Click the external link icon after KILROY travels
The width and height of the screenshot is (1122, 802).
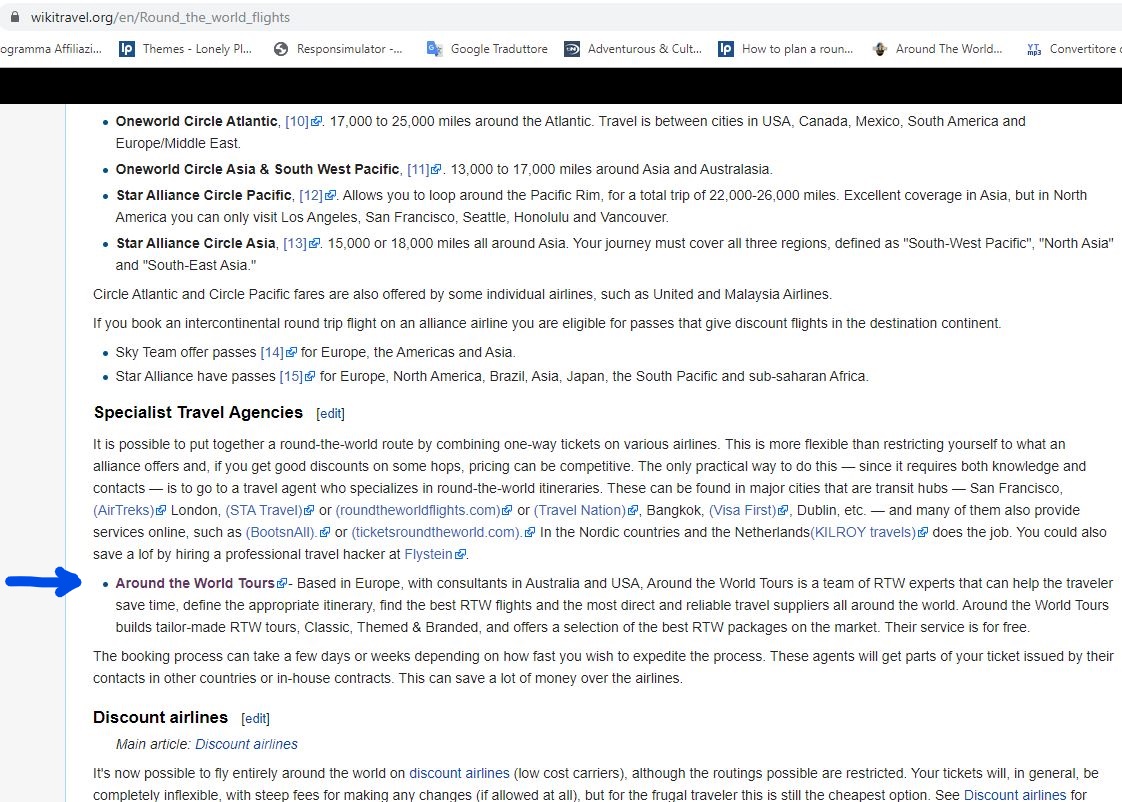tap(923, 532)
